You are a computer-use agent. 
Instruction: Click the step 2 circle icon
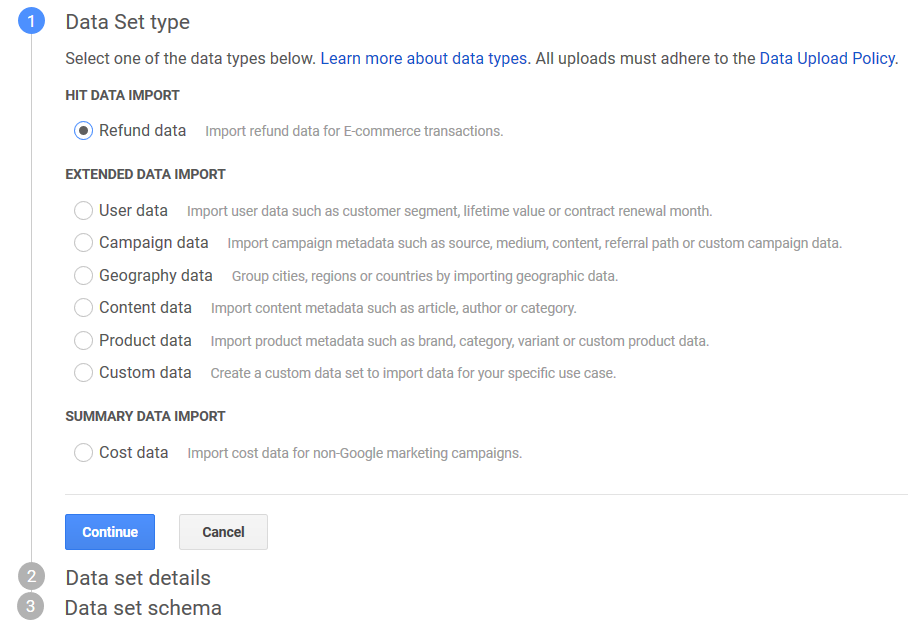(31, 577)
